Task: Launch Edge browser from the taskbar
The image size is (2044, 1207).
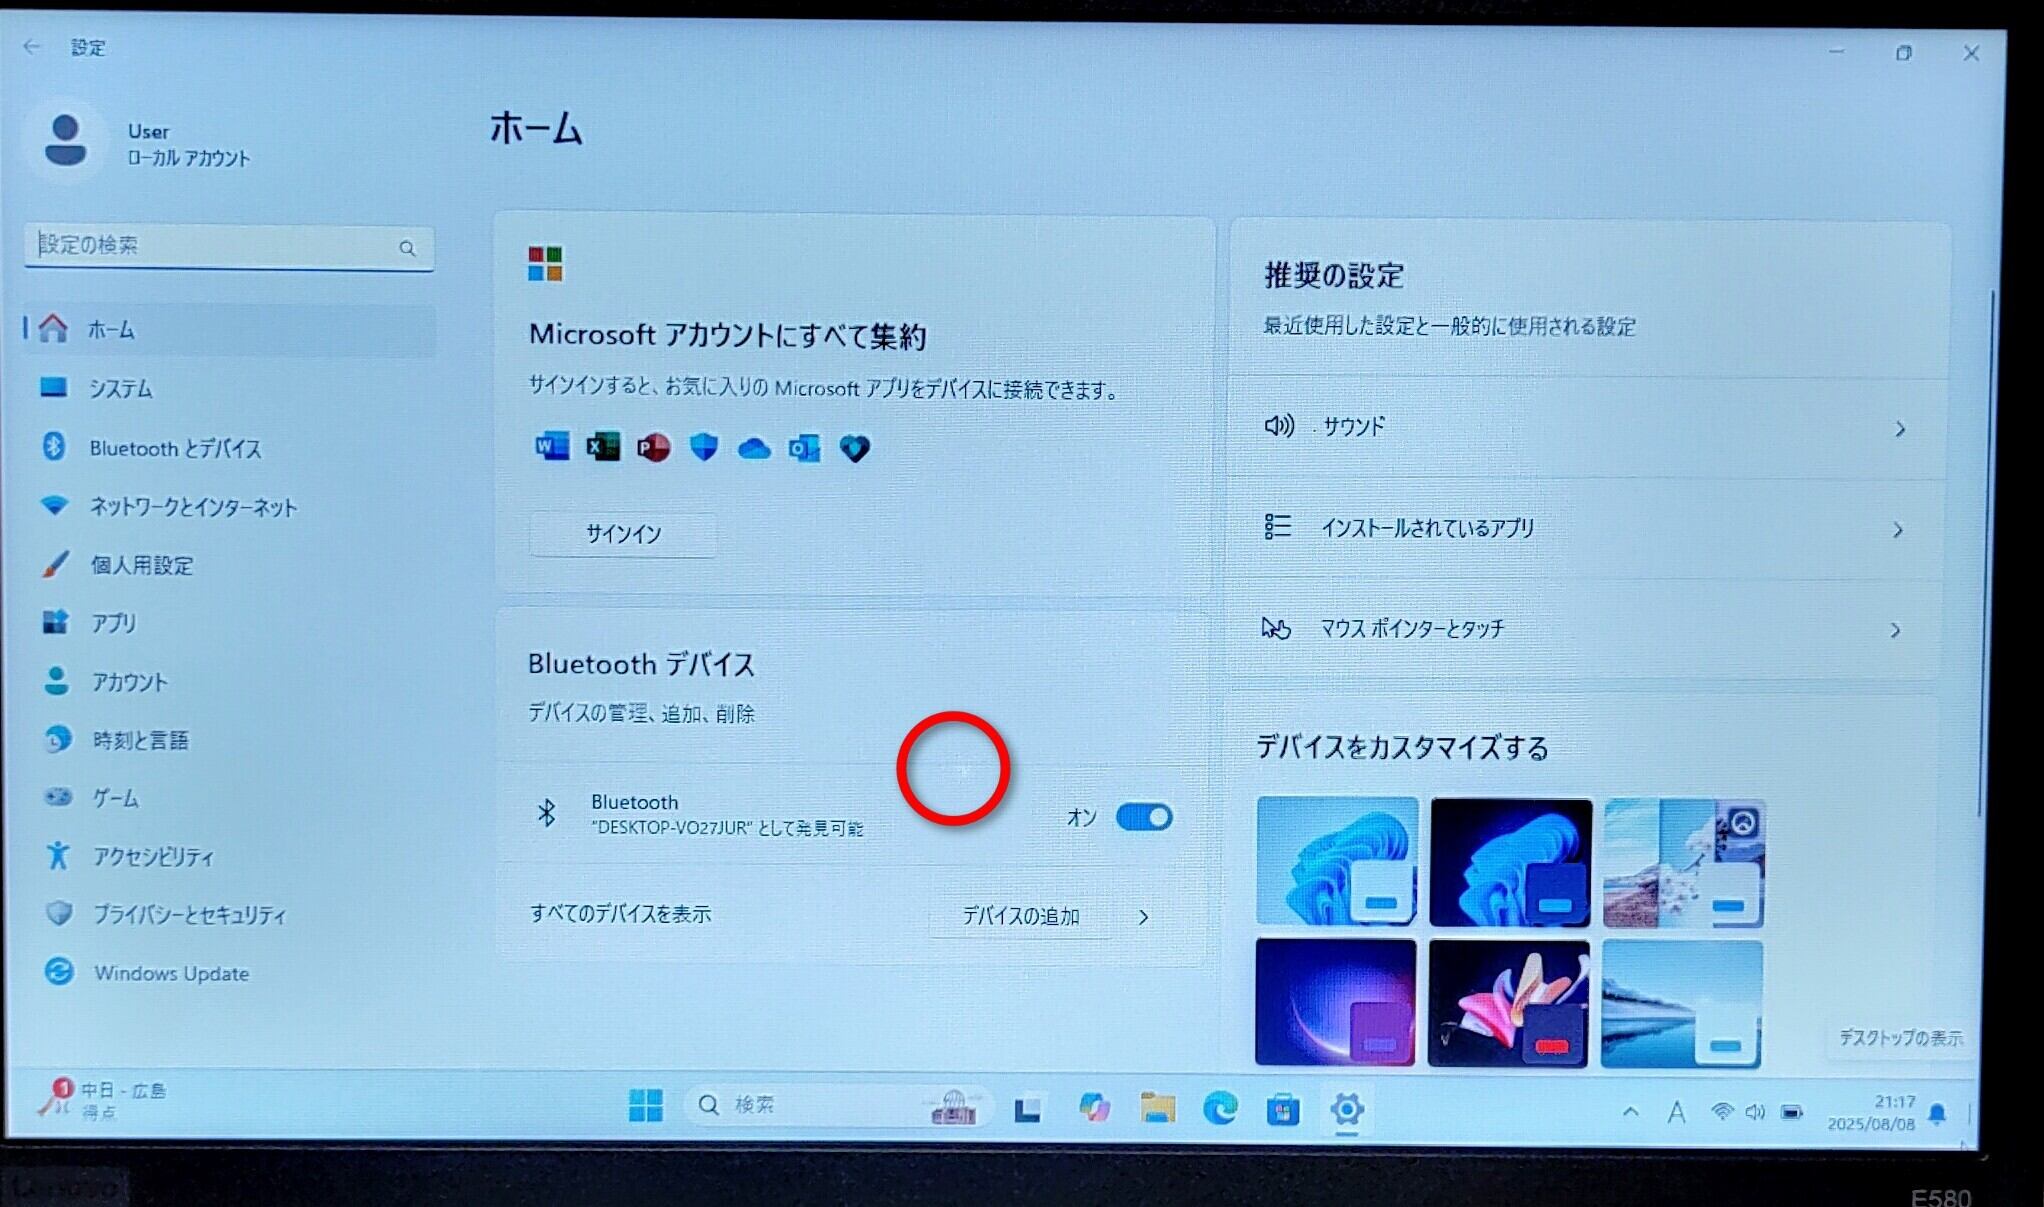Action: pyautogui.click(x=1219, y=1108)
